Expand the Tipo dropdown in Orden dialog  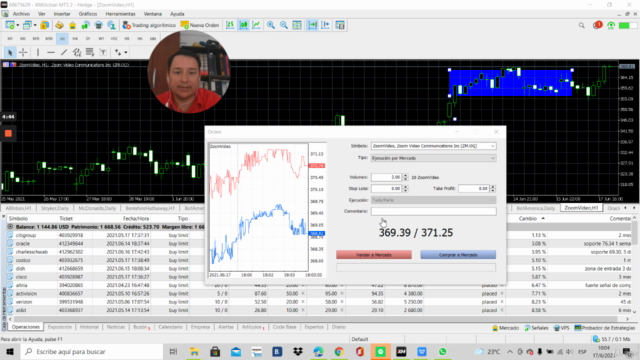[493, 158]
